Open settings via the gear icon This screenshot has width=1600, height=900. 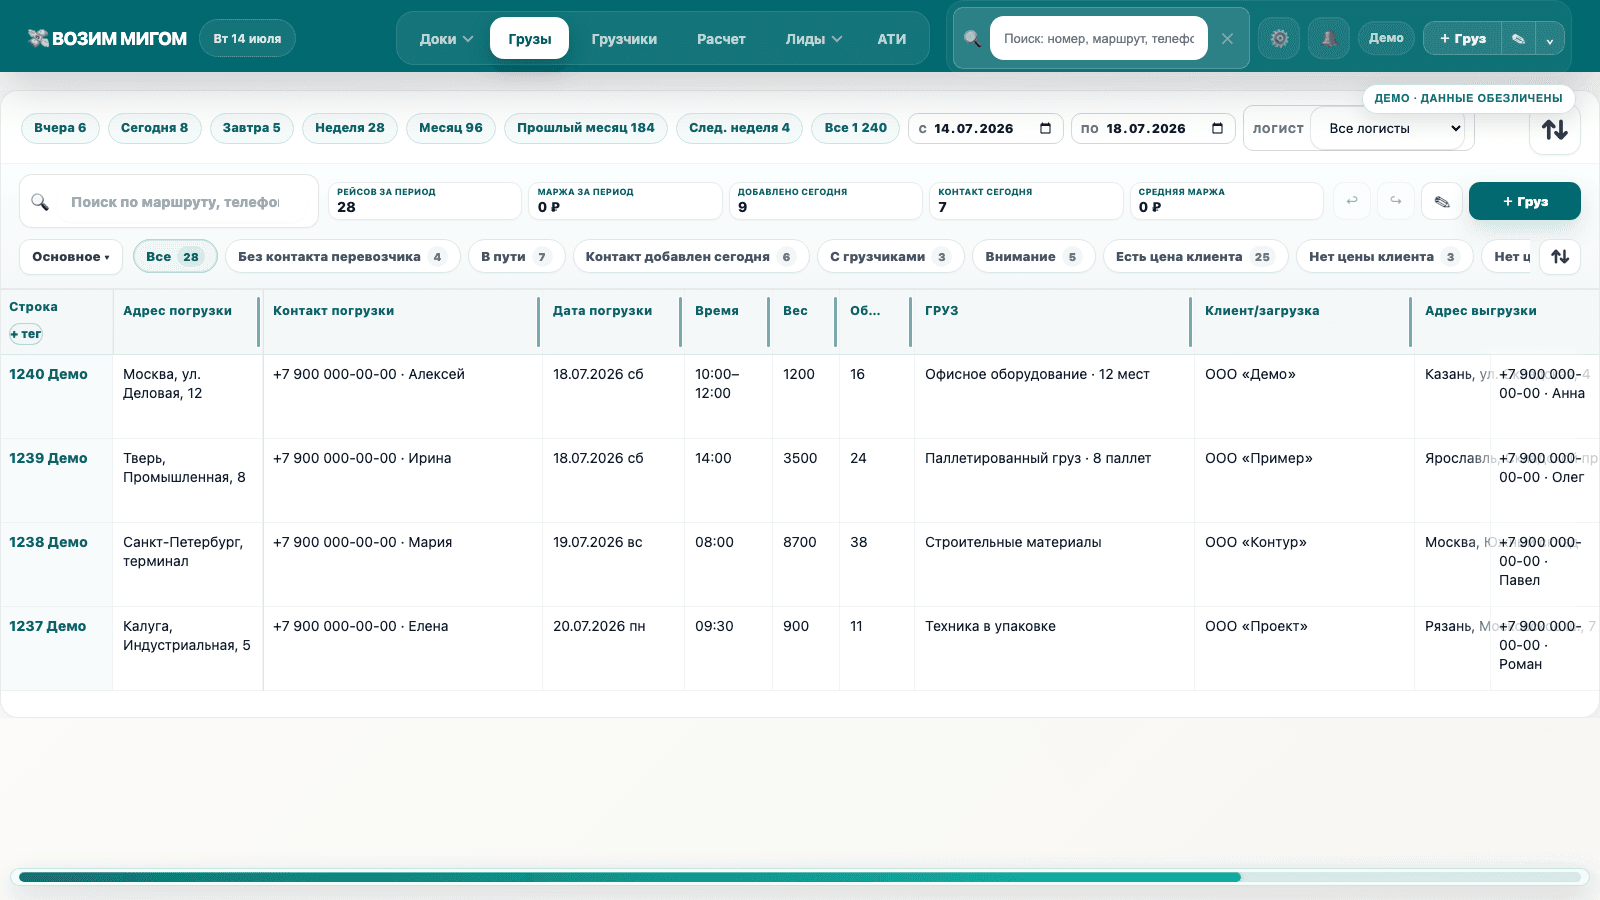click(1279, 39)
